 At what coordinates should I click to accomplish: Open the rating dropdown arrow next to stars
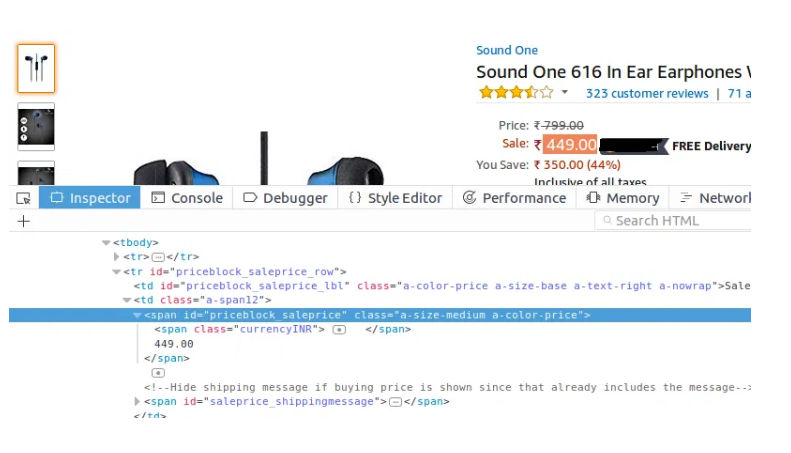point(564,93)
